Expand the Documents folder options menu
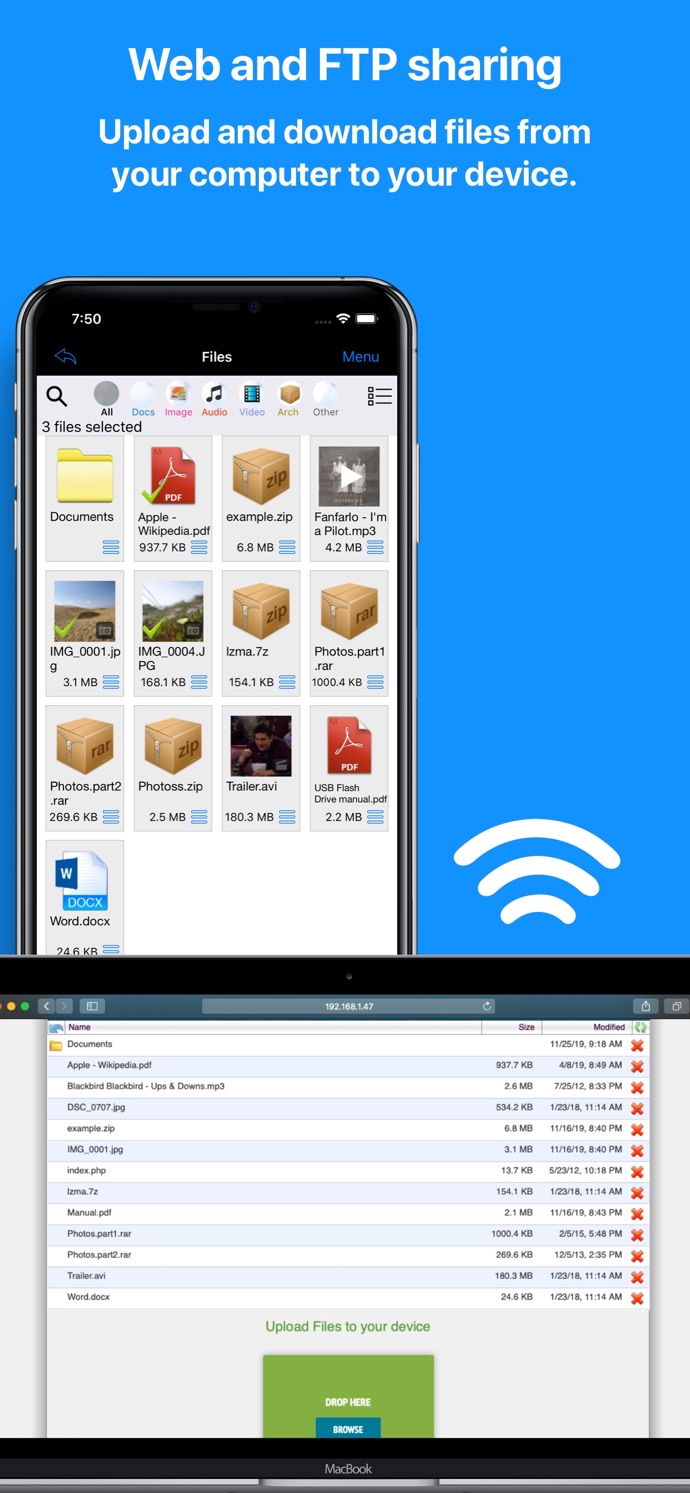This screenshot has height=1493, width=690. click(x=111, y=548)
